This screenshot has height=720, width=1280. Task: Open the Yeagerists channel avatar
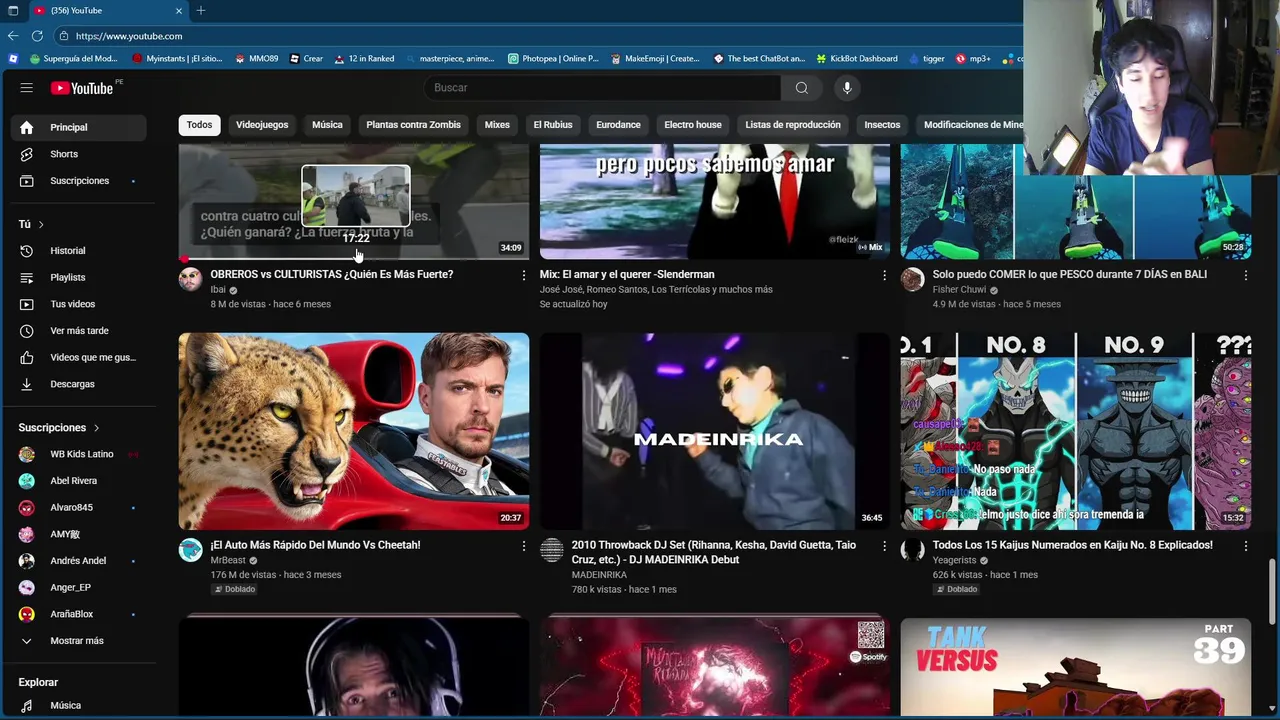[912, 550]
